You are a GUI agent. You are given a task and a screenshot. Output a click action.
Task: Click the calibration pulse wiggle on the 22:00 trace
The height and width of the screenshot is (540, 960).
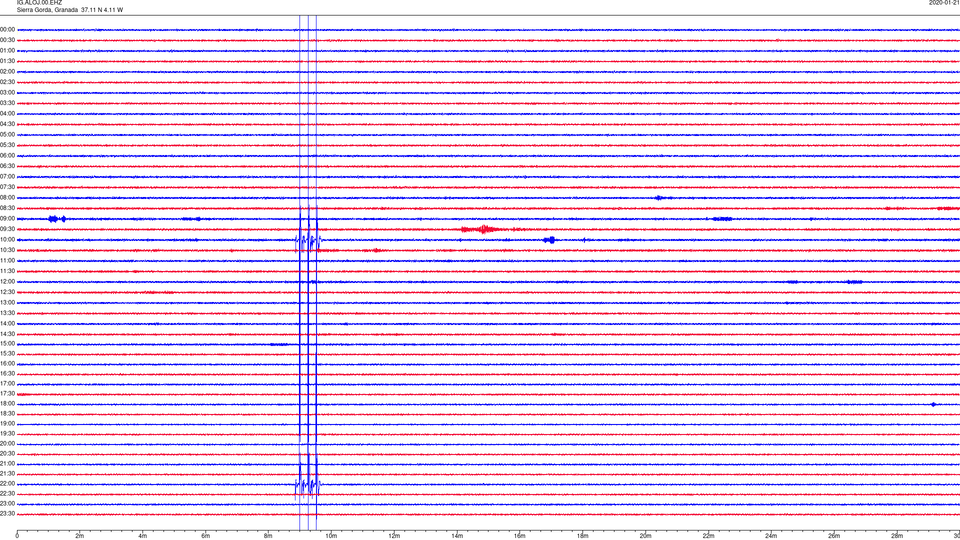[x=307, y=487]
